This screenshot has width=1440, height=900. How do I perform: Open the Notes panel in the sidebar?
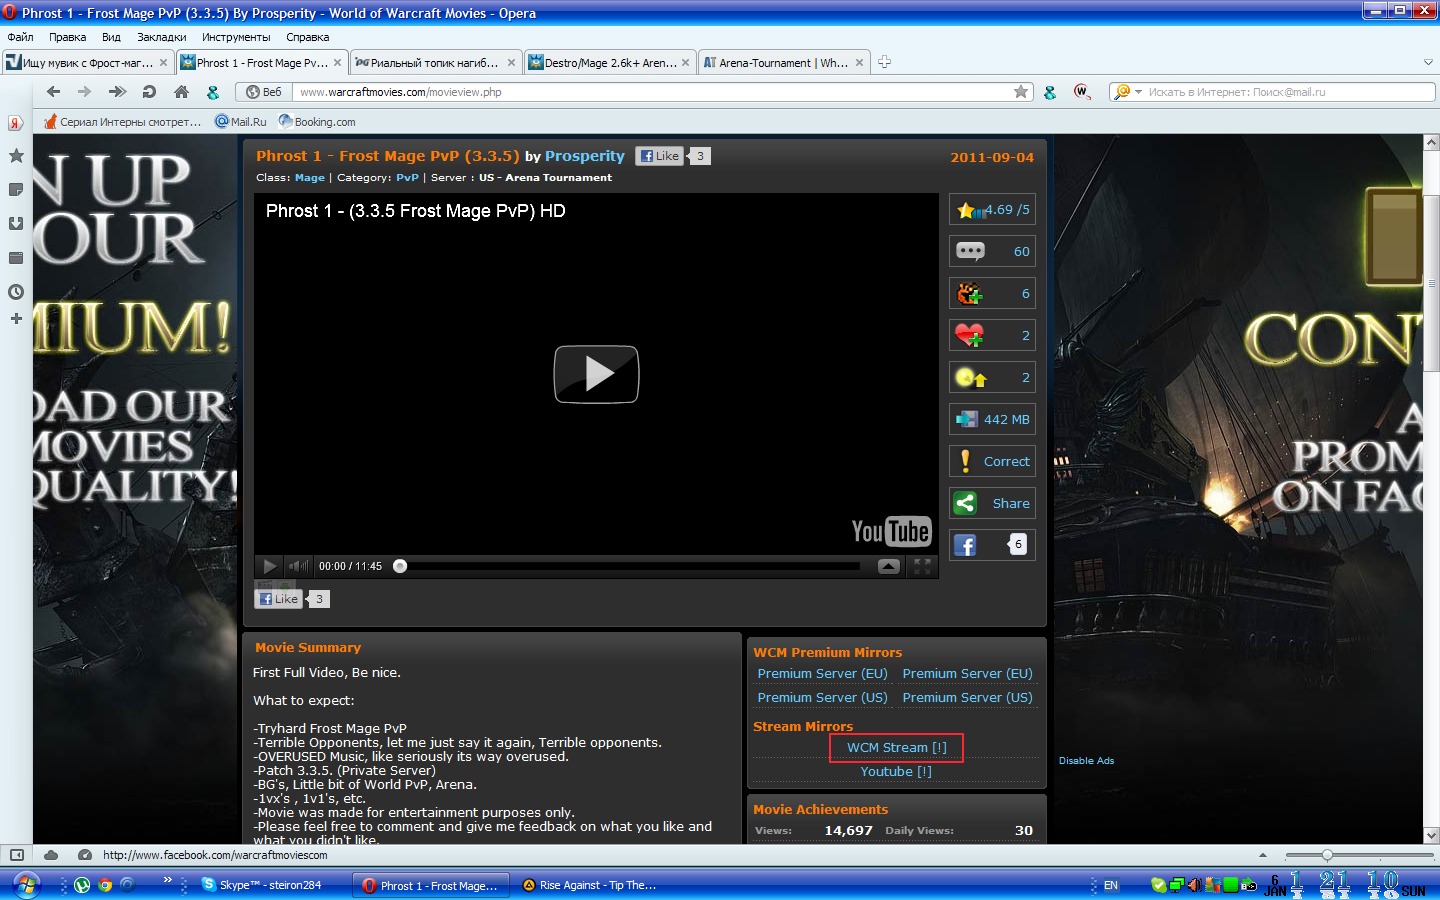click(16, 190)
